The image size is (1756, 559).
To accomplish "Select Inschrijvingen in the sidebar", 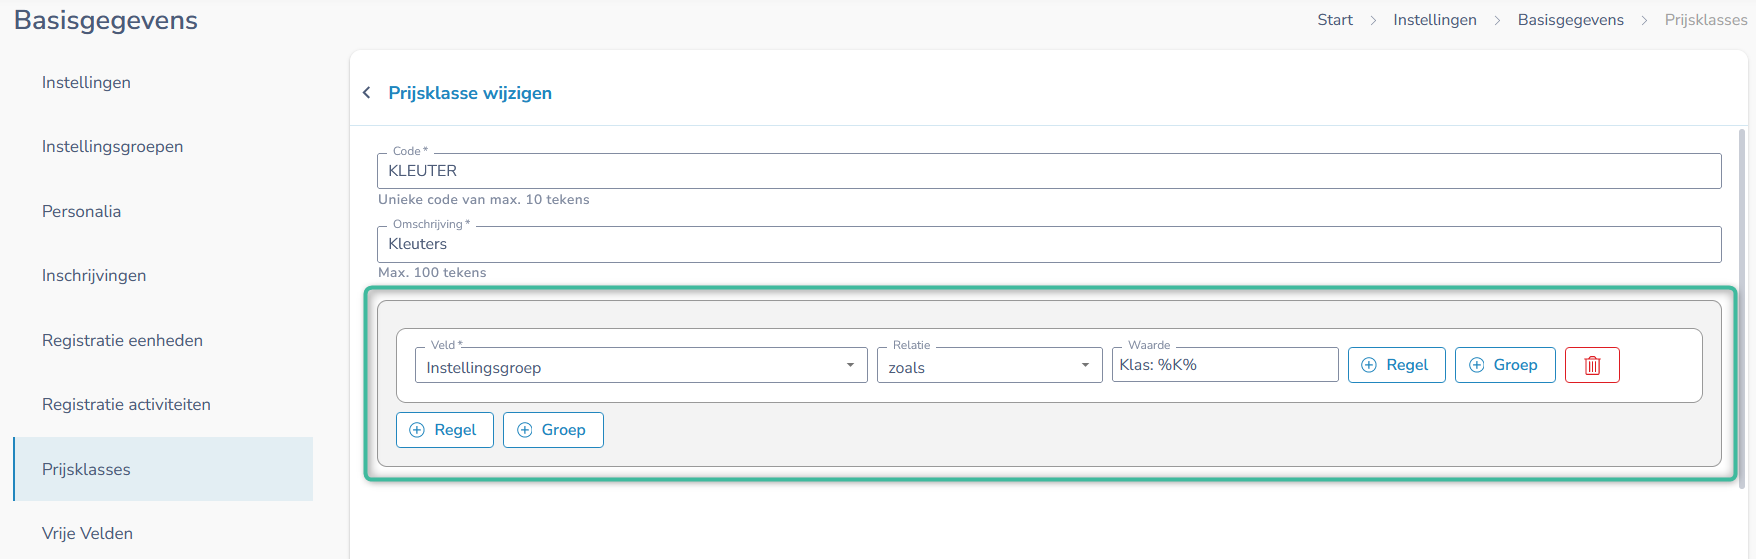I will pyautogui.click(x=94, y=276).
